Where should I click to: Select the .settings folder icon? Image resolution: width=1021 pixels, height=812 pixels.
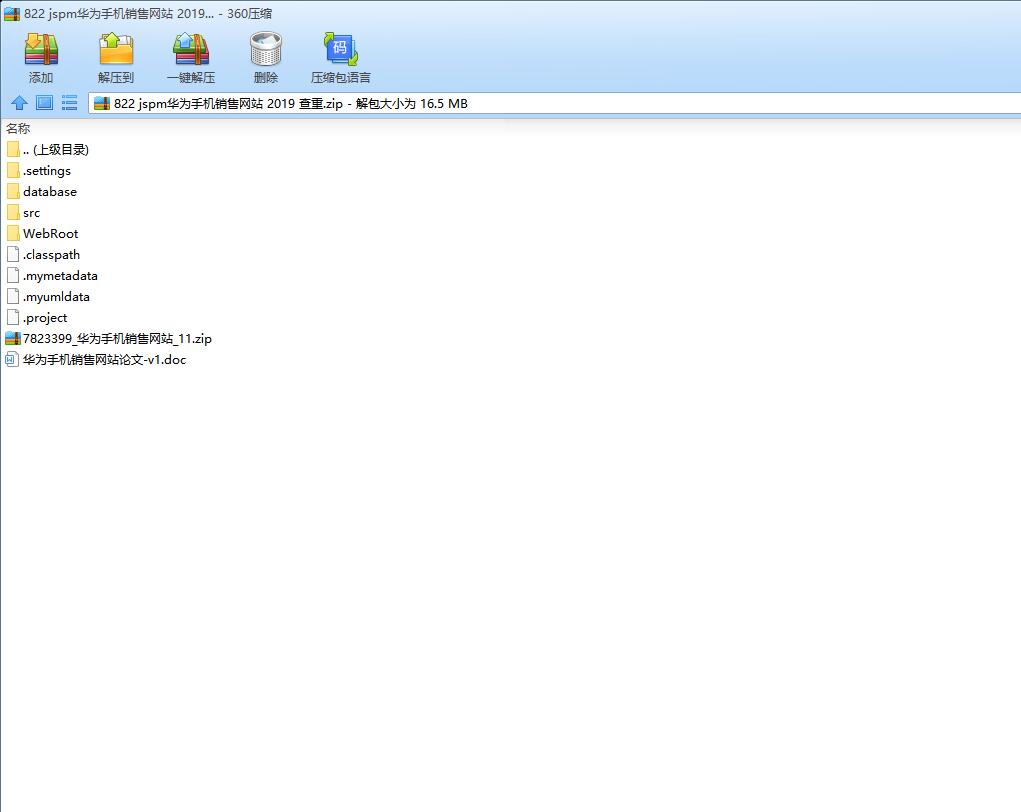[x=13, y=171]
